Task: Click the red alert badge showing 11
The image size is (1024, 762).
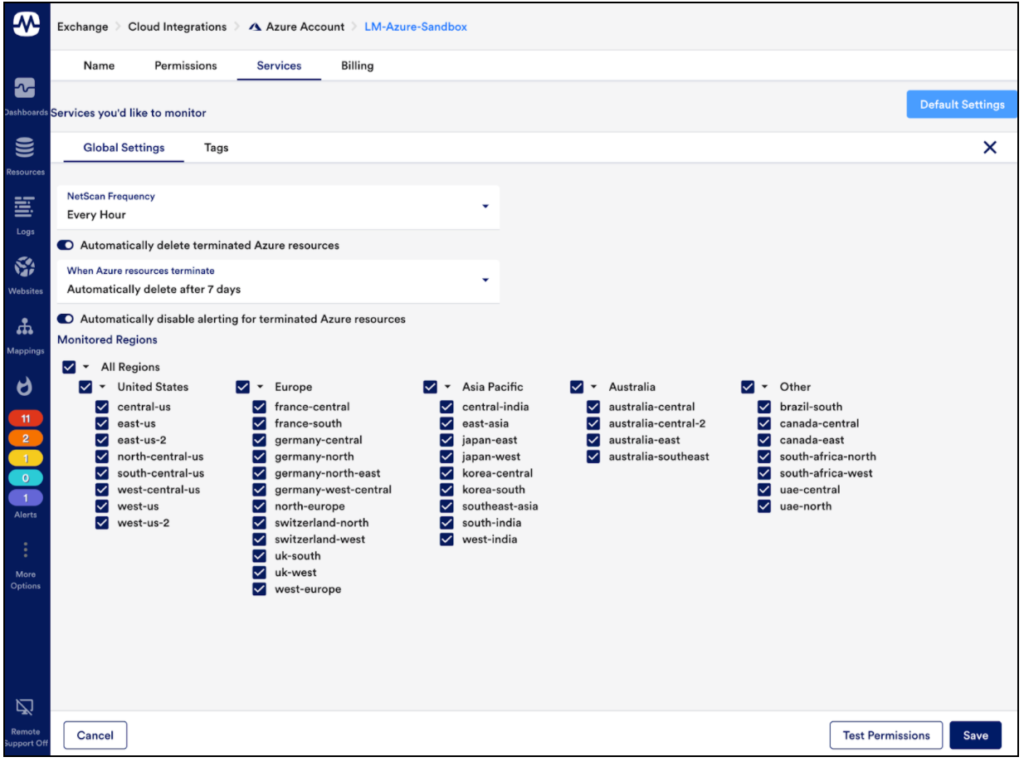Action: [25, 418]
